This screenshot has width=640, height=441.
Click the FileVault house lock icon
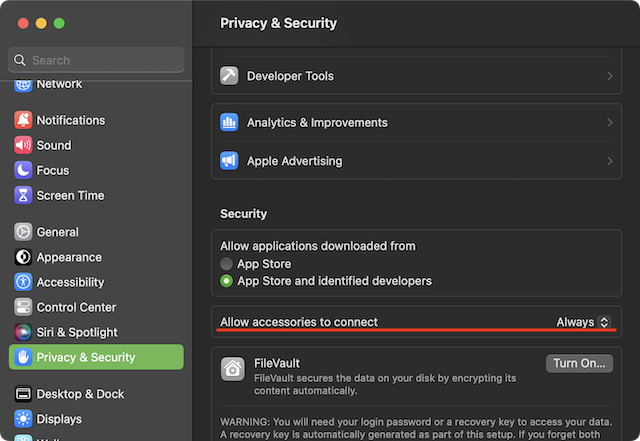[x=232, y=370]
